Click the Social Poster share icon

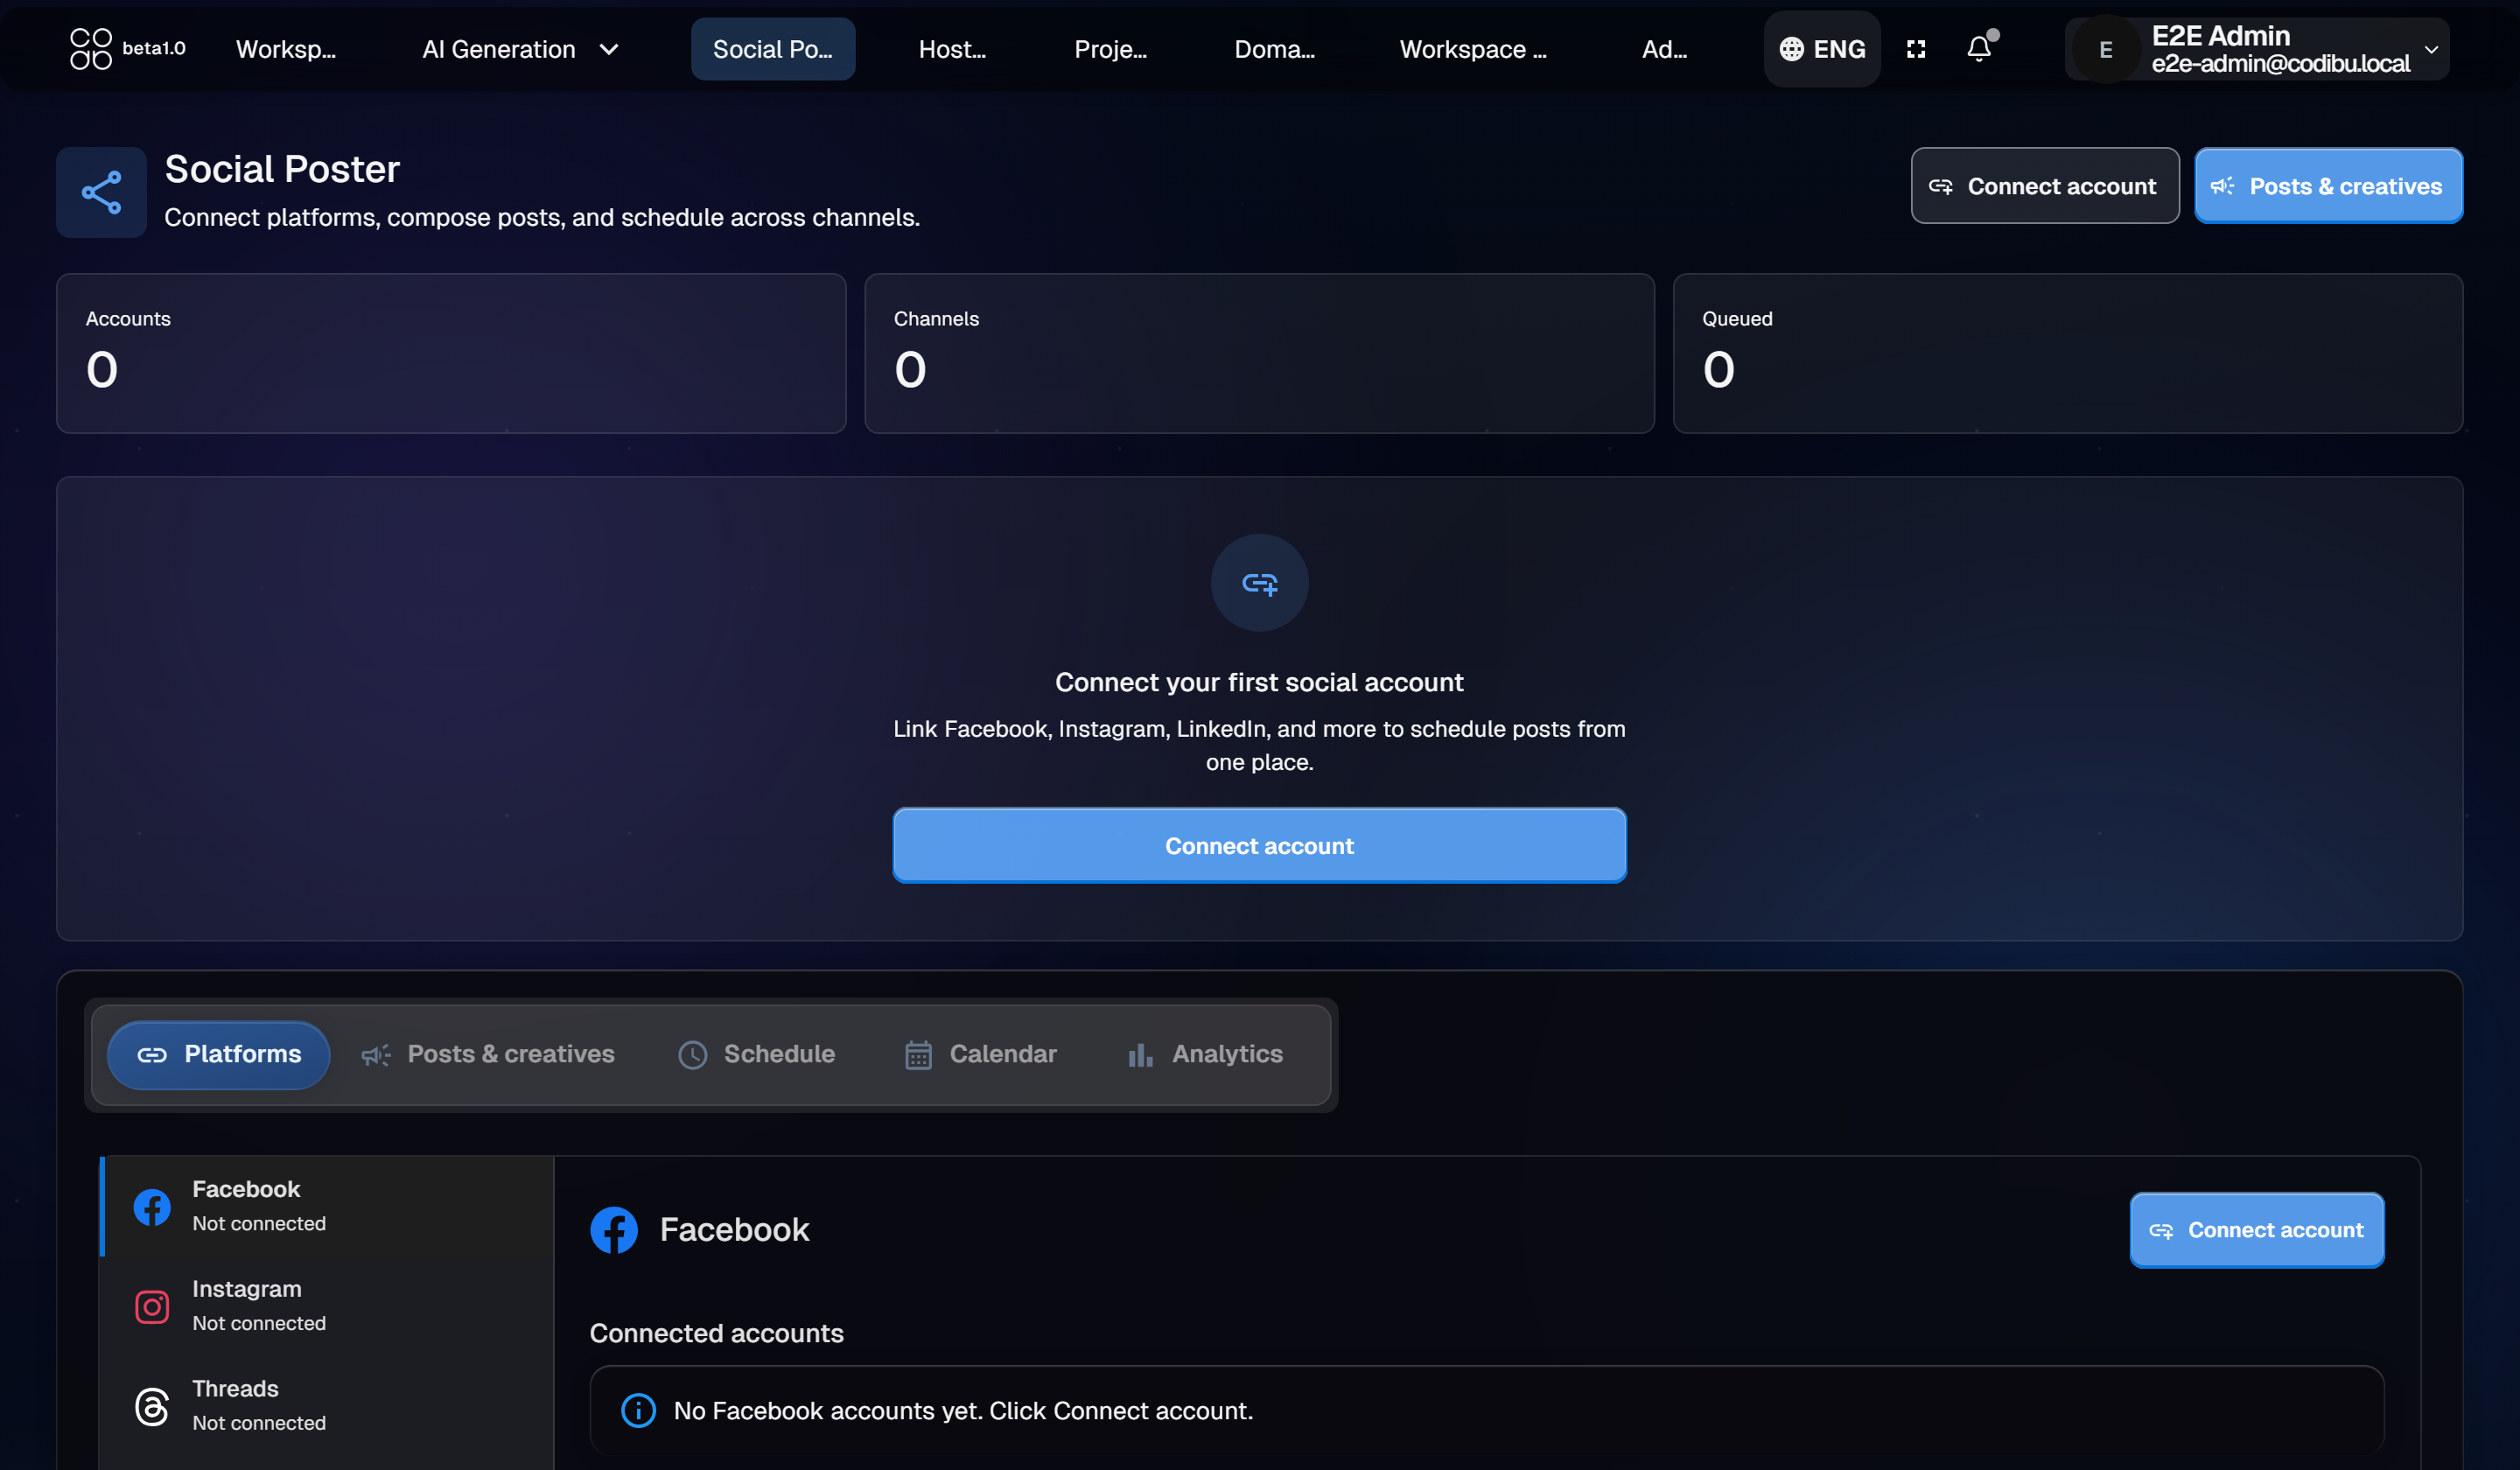pos(101,192)
